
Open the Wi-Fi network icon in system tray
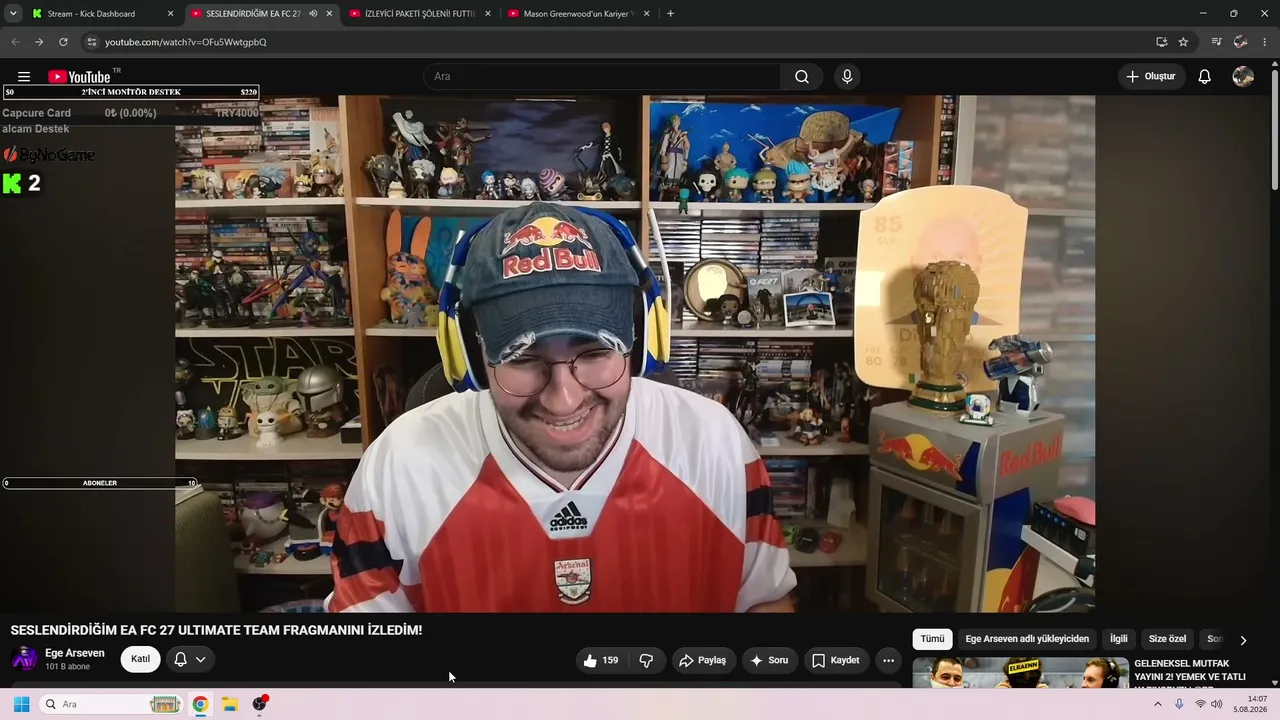1200,704
